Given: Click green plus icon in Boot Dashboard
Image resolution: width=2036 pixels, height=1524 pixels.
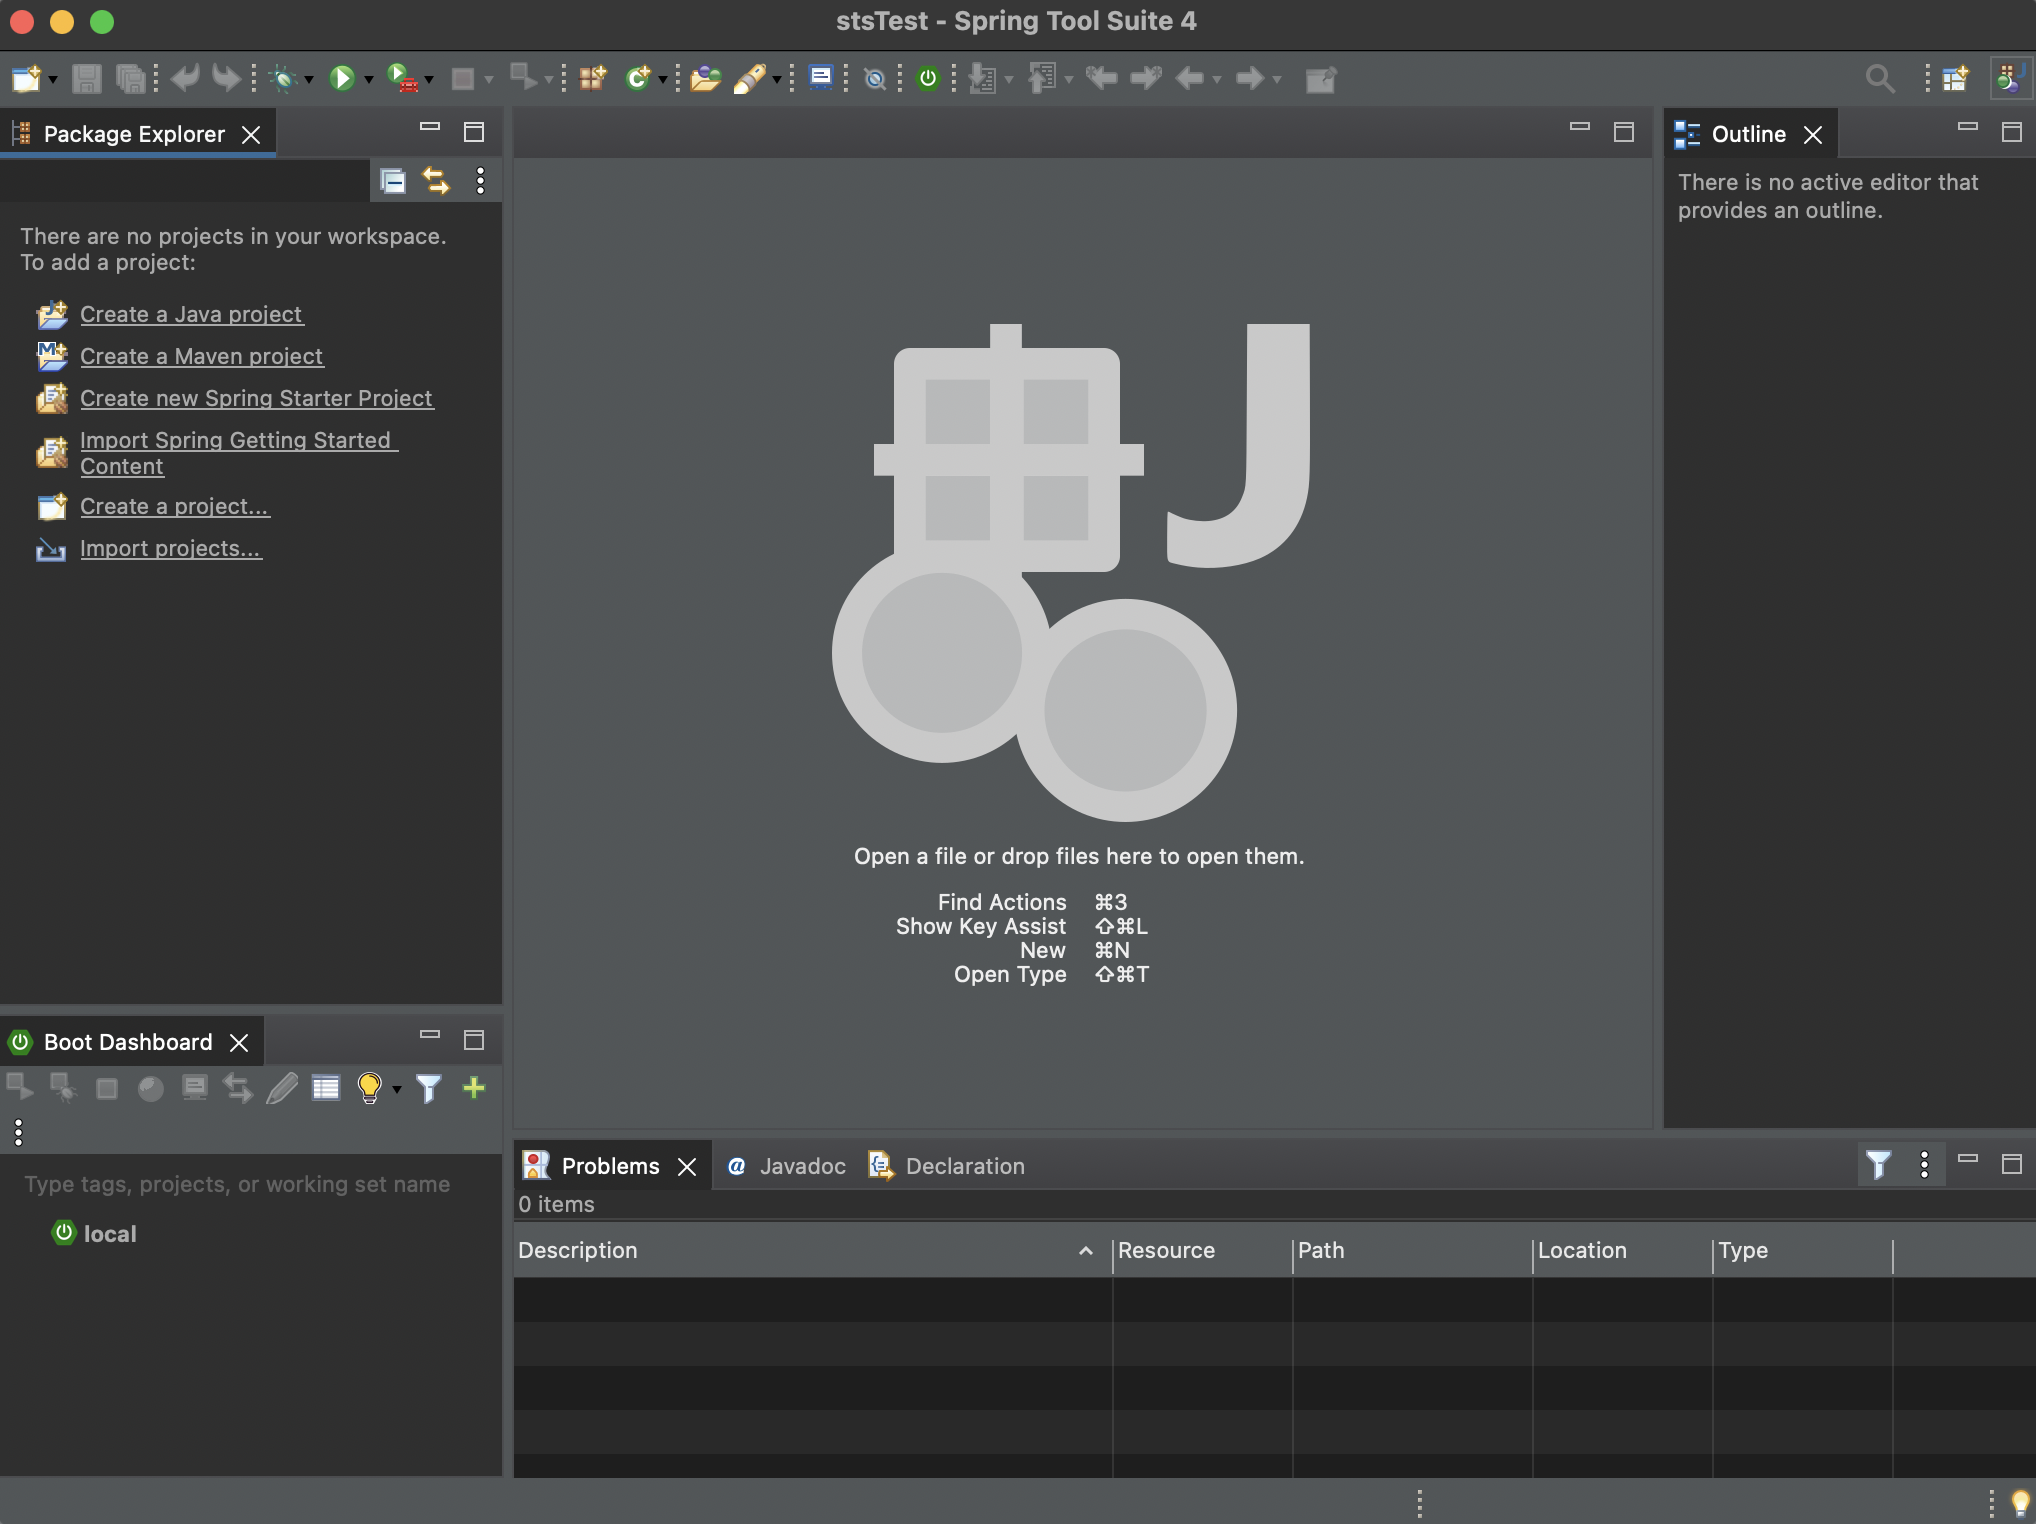Looking at the screenshot, I should tap(474, 1088).
